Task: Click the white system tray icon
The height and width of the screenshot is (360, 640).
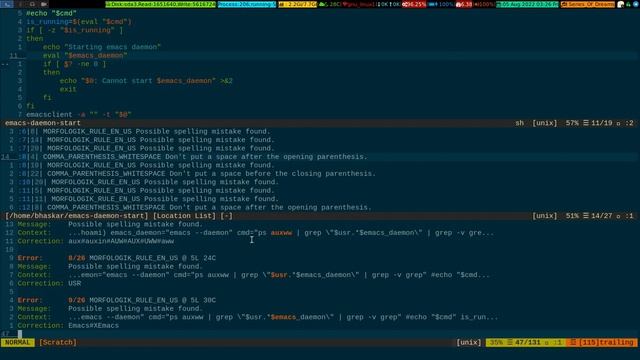Action: pyautogui.click(x=621, y=4)
